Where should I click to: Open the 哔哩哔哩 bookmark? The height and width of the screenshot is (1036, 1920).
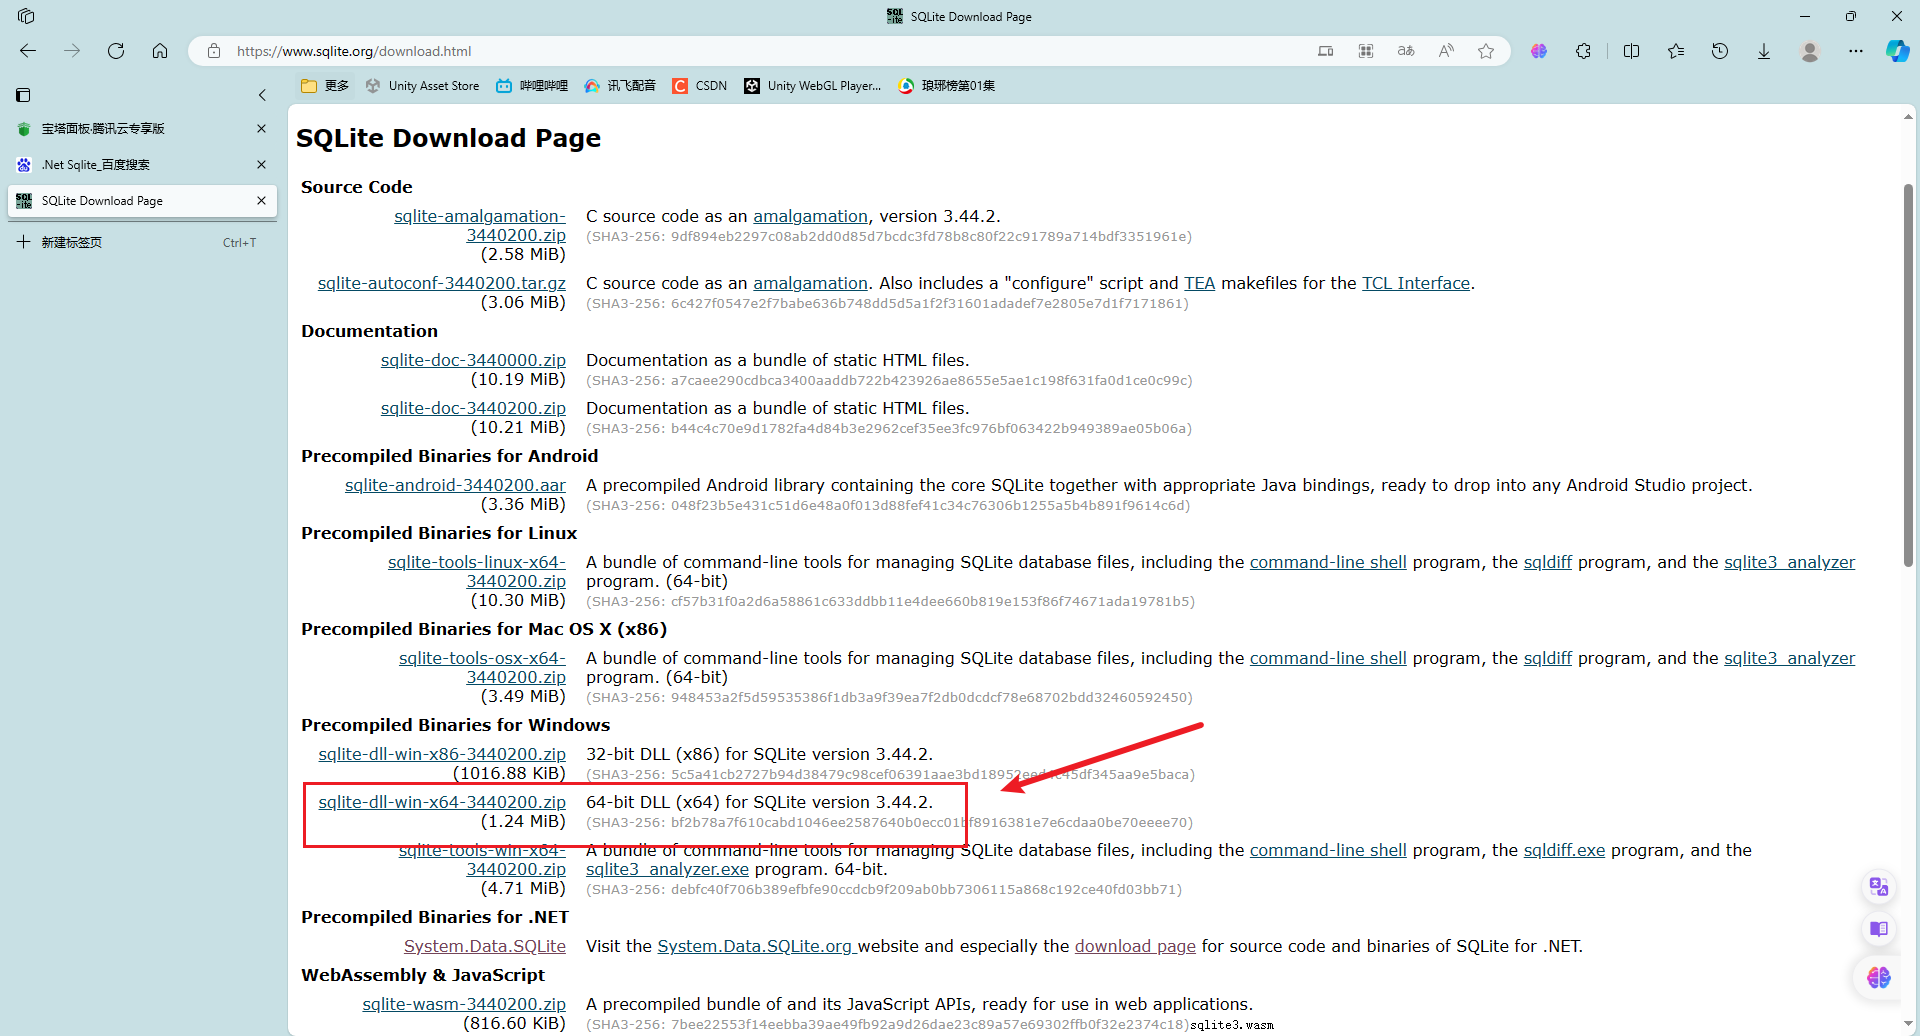click(532, 86)
